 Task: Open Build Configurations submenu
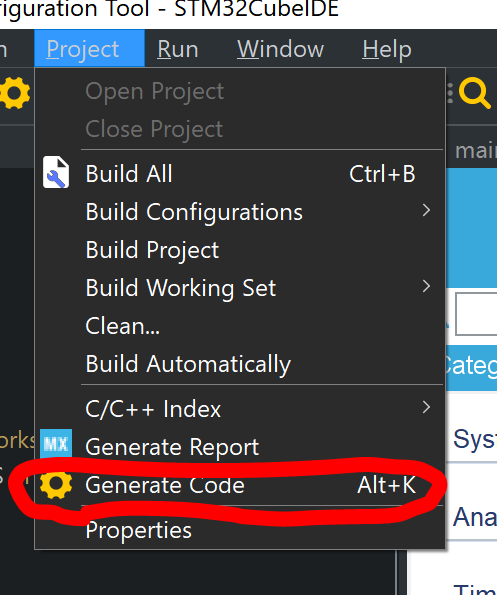click(x=239, y=212)
